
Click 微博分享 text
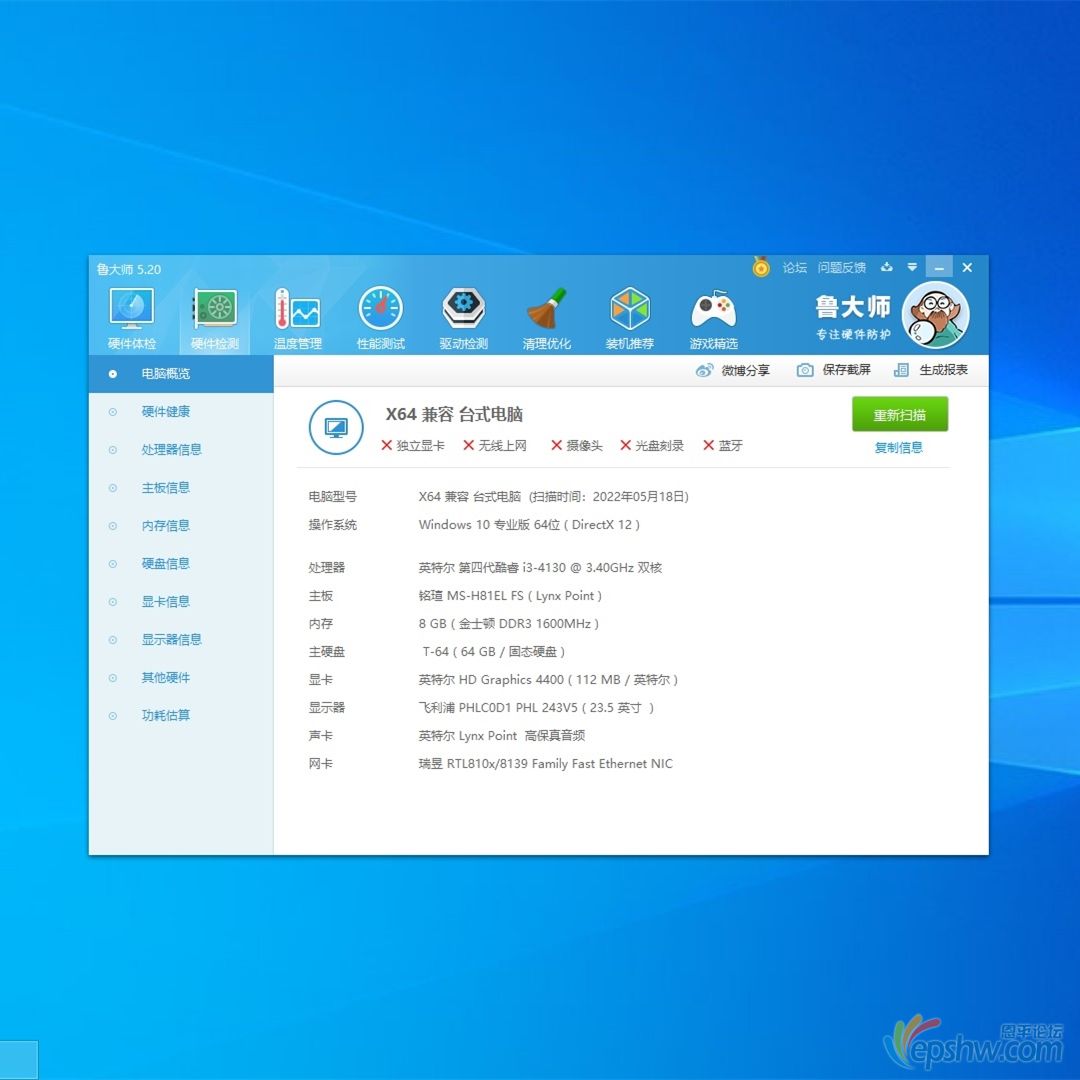tap(745, 371)
